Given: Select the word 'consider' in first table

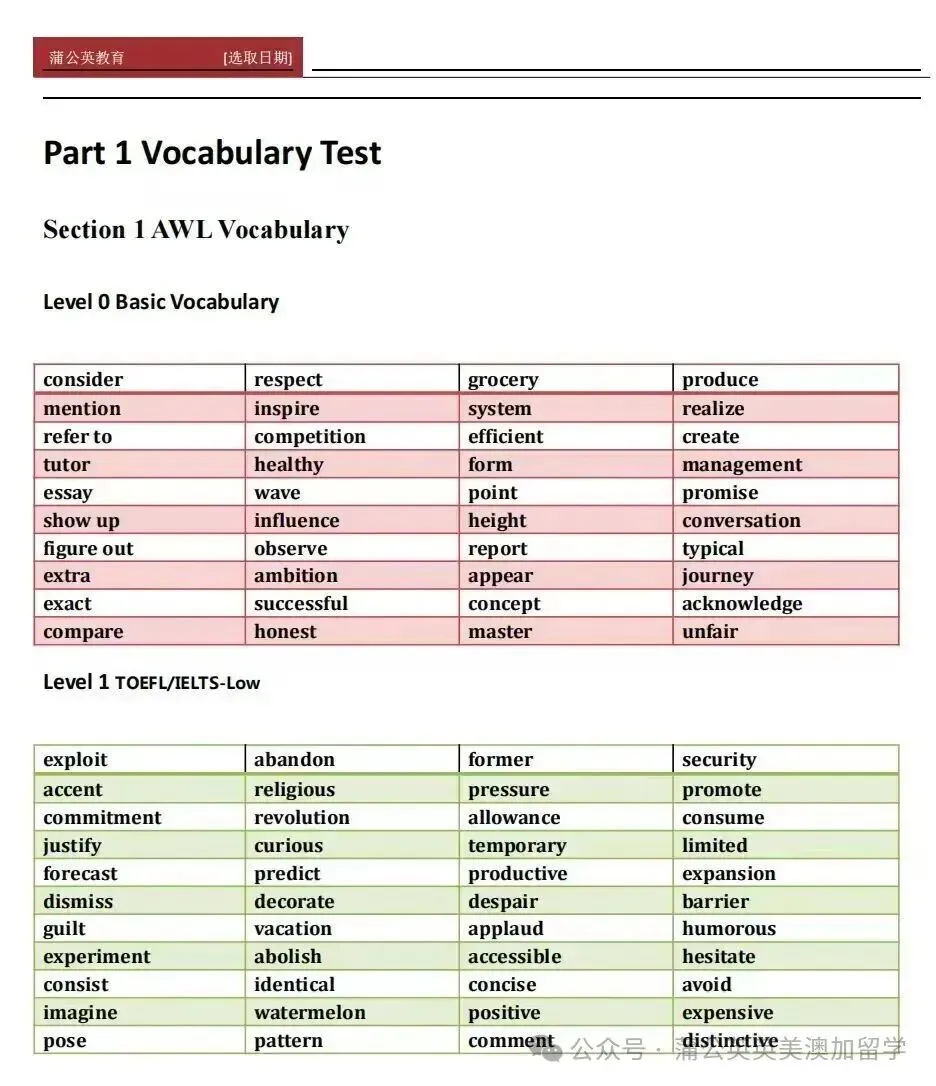Looking at the screenshot, I should tap(83, 380).
